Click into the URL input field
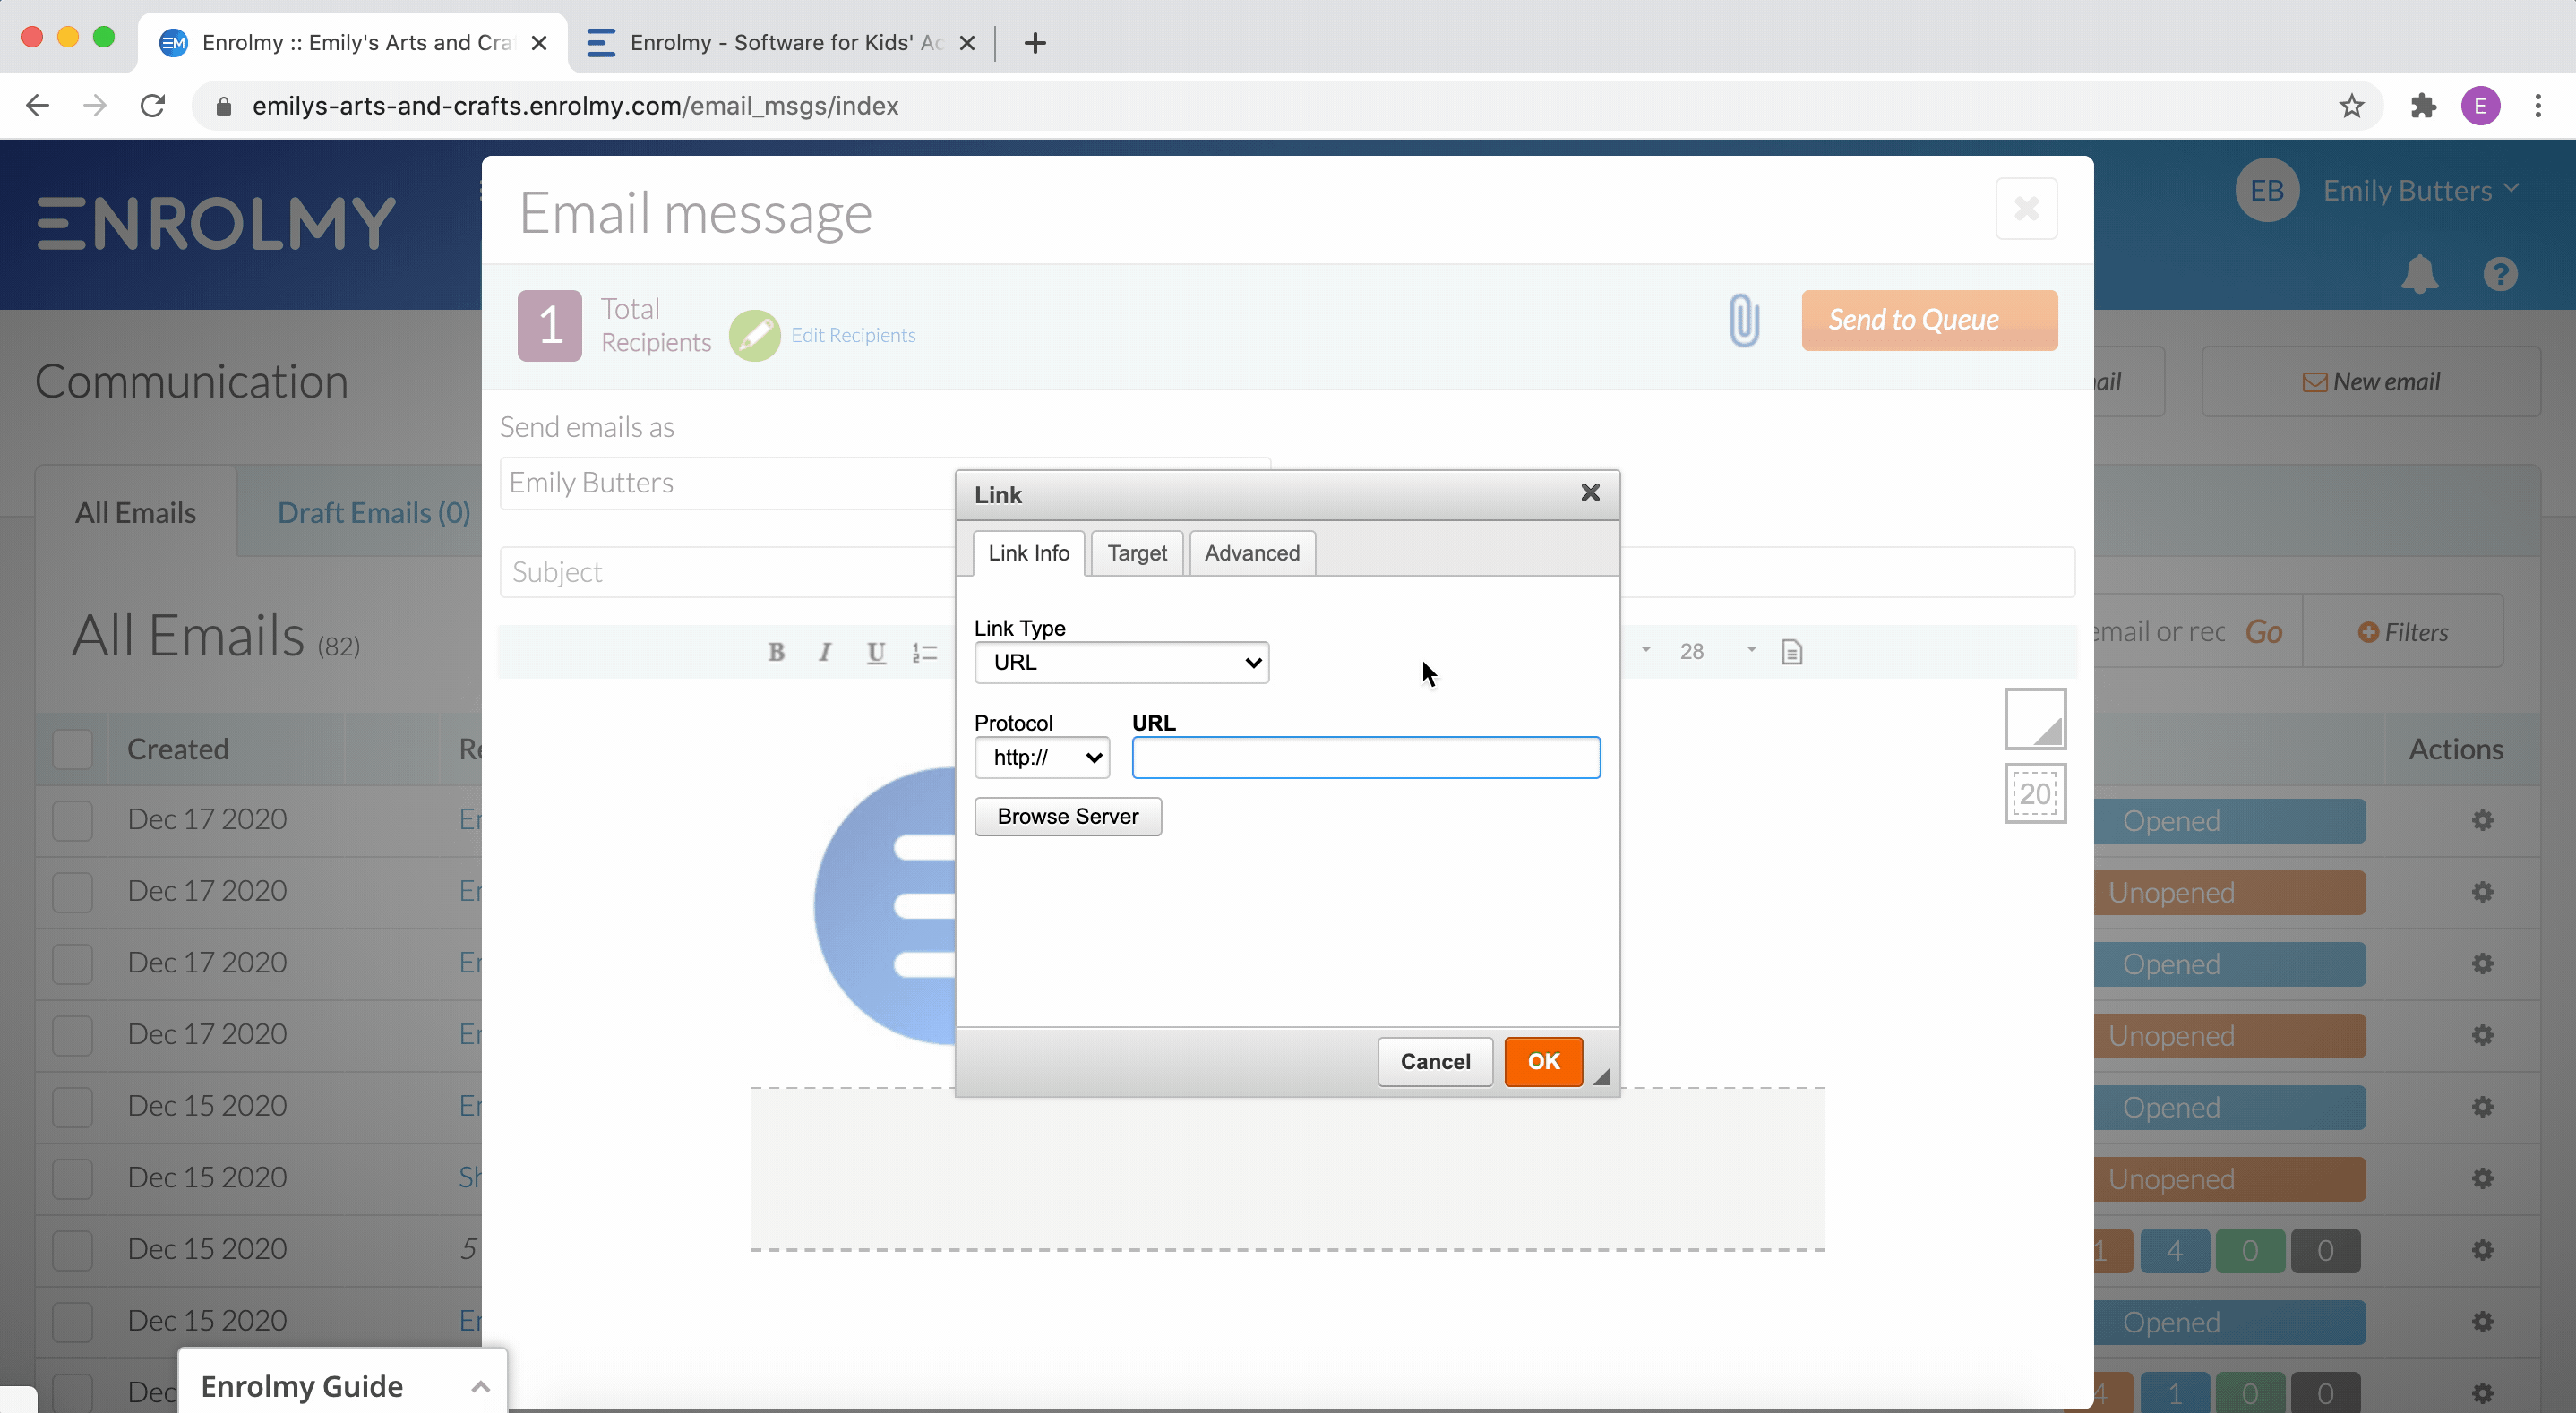 (1366, 757)
